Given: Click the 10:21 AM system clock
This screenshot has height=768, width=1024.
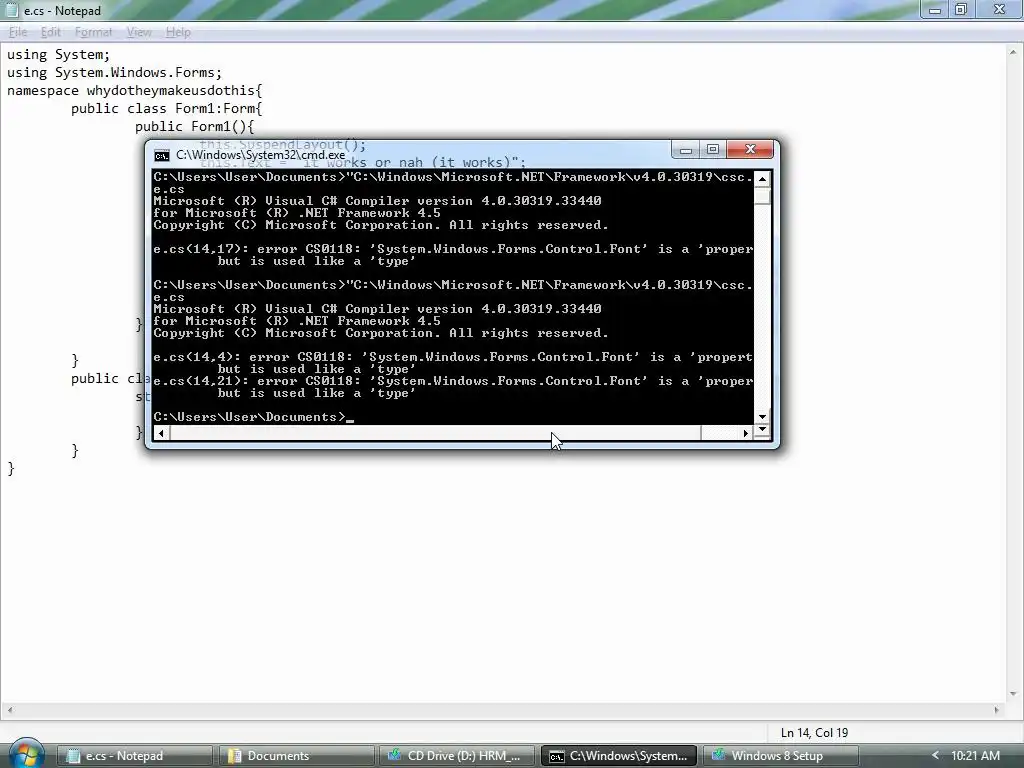Looking at the screenshot, I should 975,756.
